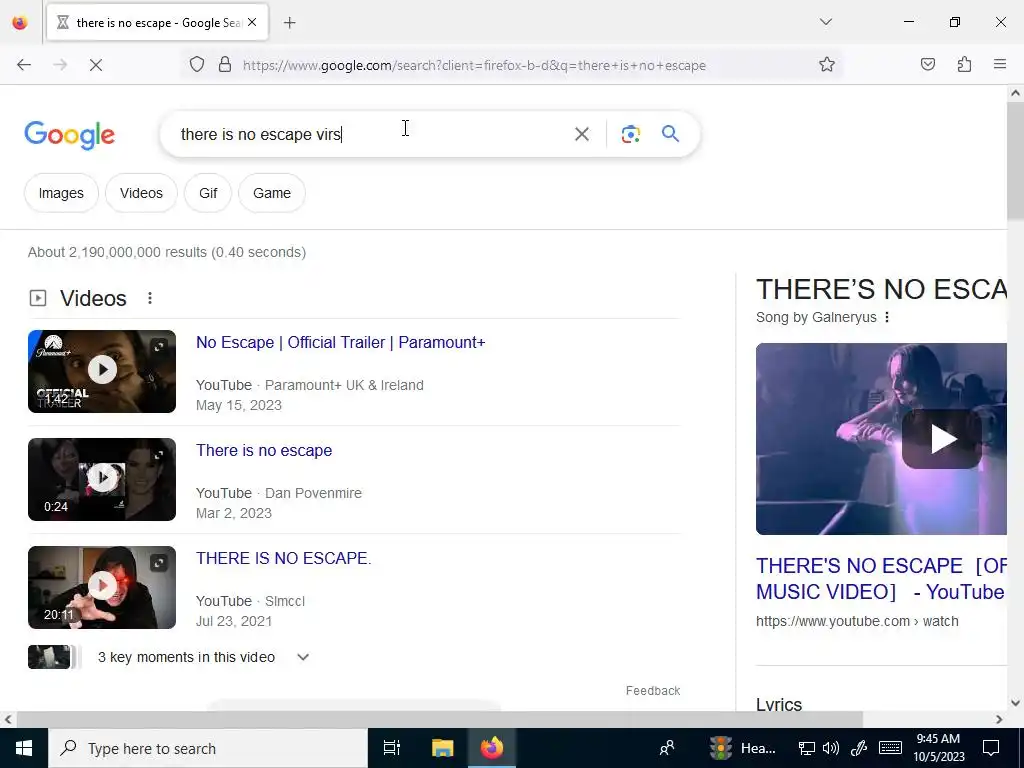Open the People taskbar icon

point(667,748)
